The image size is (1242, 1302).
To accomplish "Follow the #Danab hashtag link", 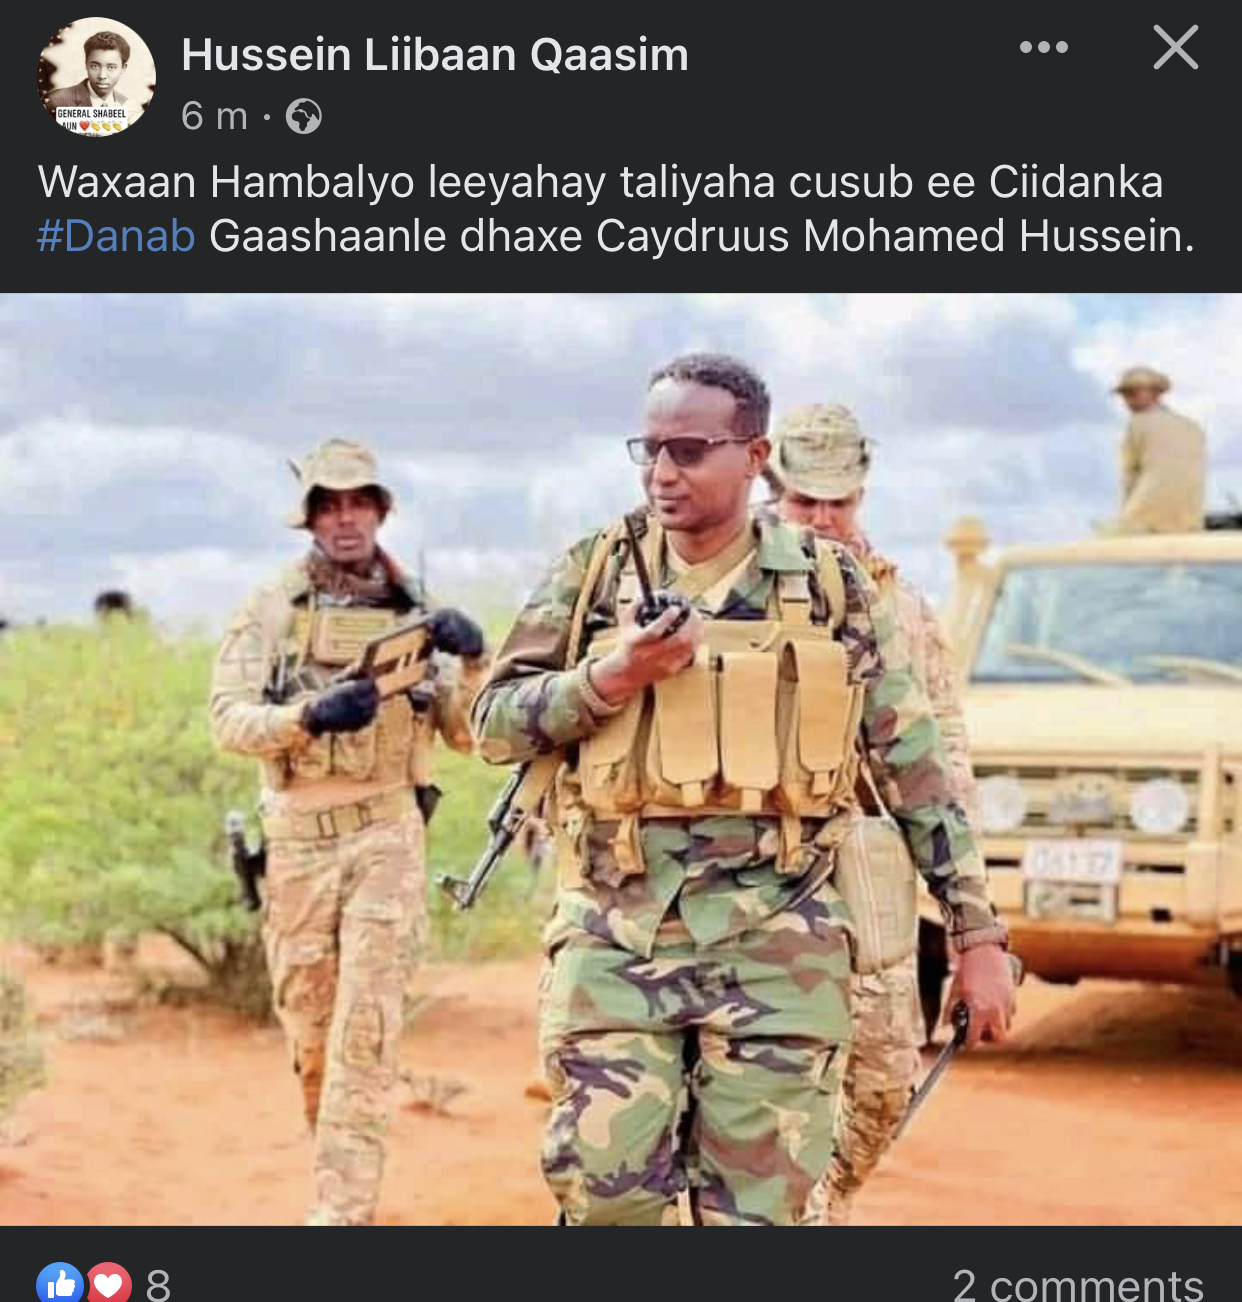I will 116,236.
